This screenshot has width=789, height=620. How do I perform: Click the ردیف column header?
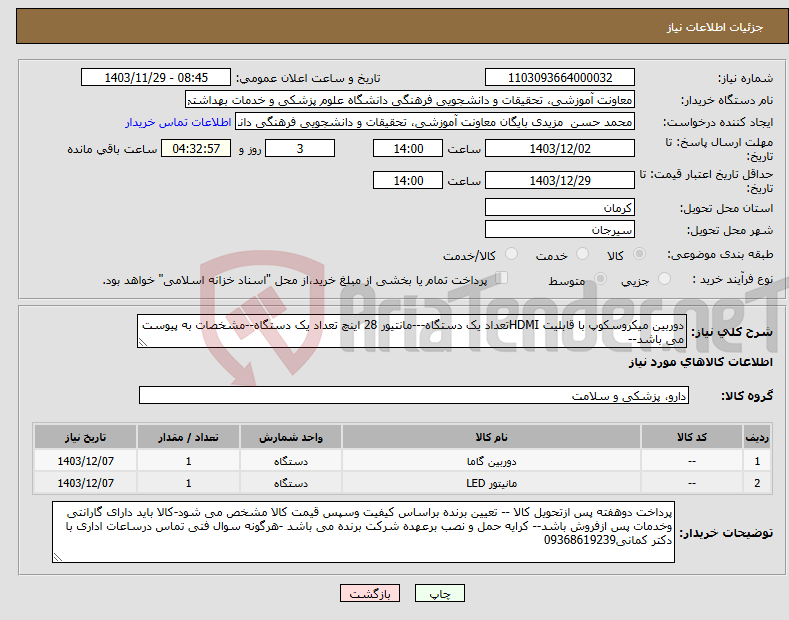(757, 437)
